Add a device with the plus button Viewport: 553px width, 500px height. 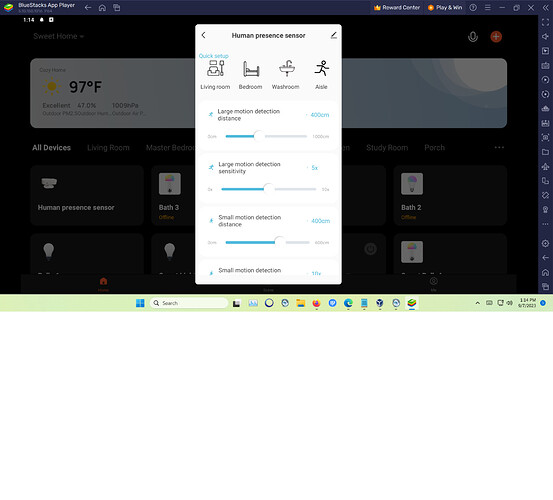(496, 36)
